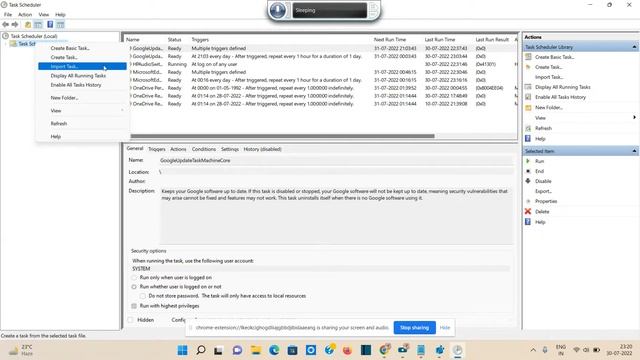Choose New Folder in context menu
Image resolution: width=640 pixels, height=360 pixels.
pos(64,98)
